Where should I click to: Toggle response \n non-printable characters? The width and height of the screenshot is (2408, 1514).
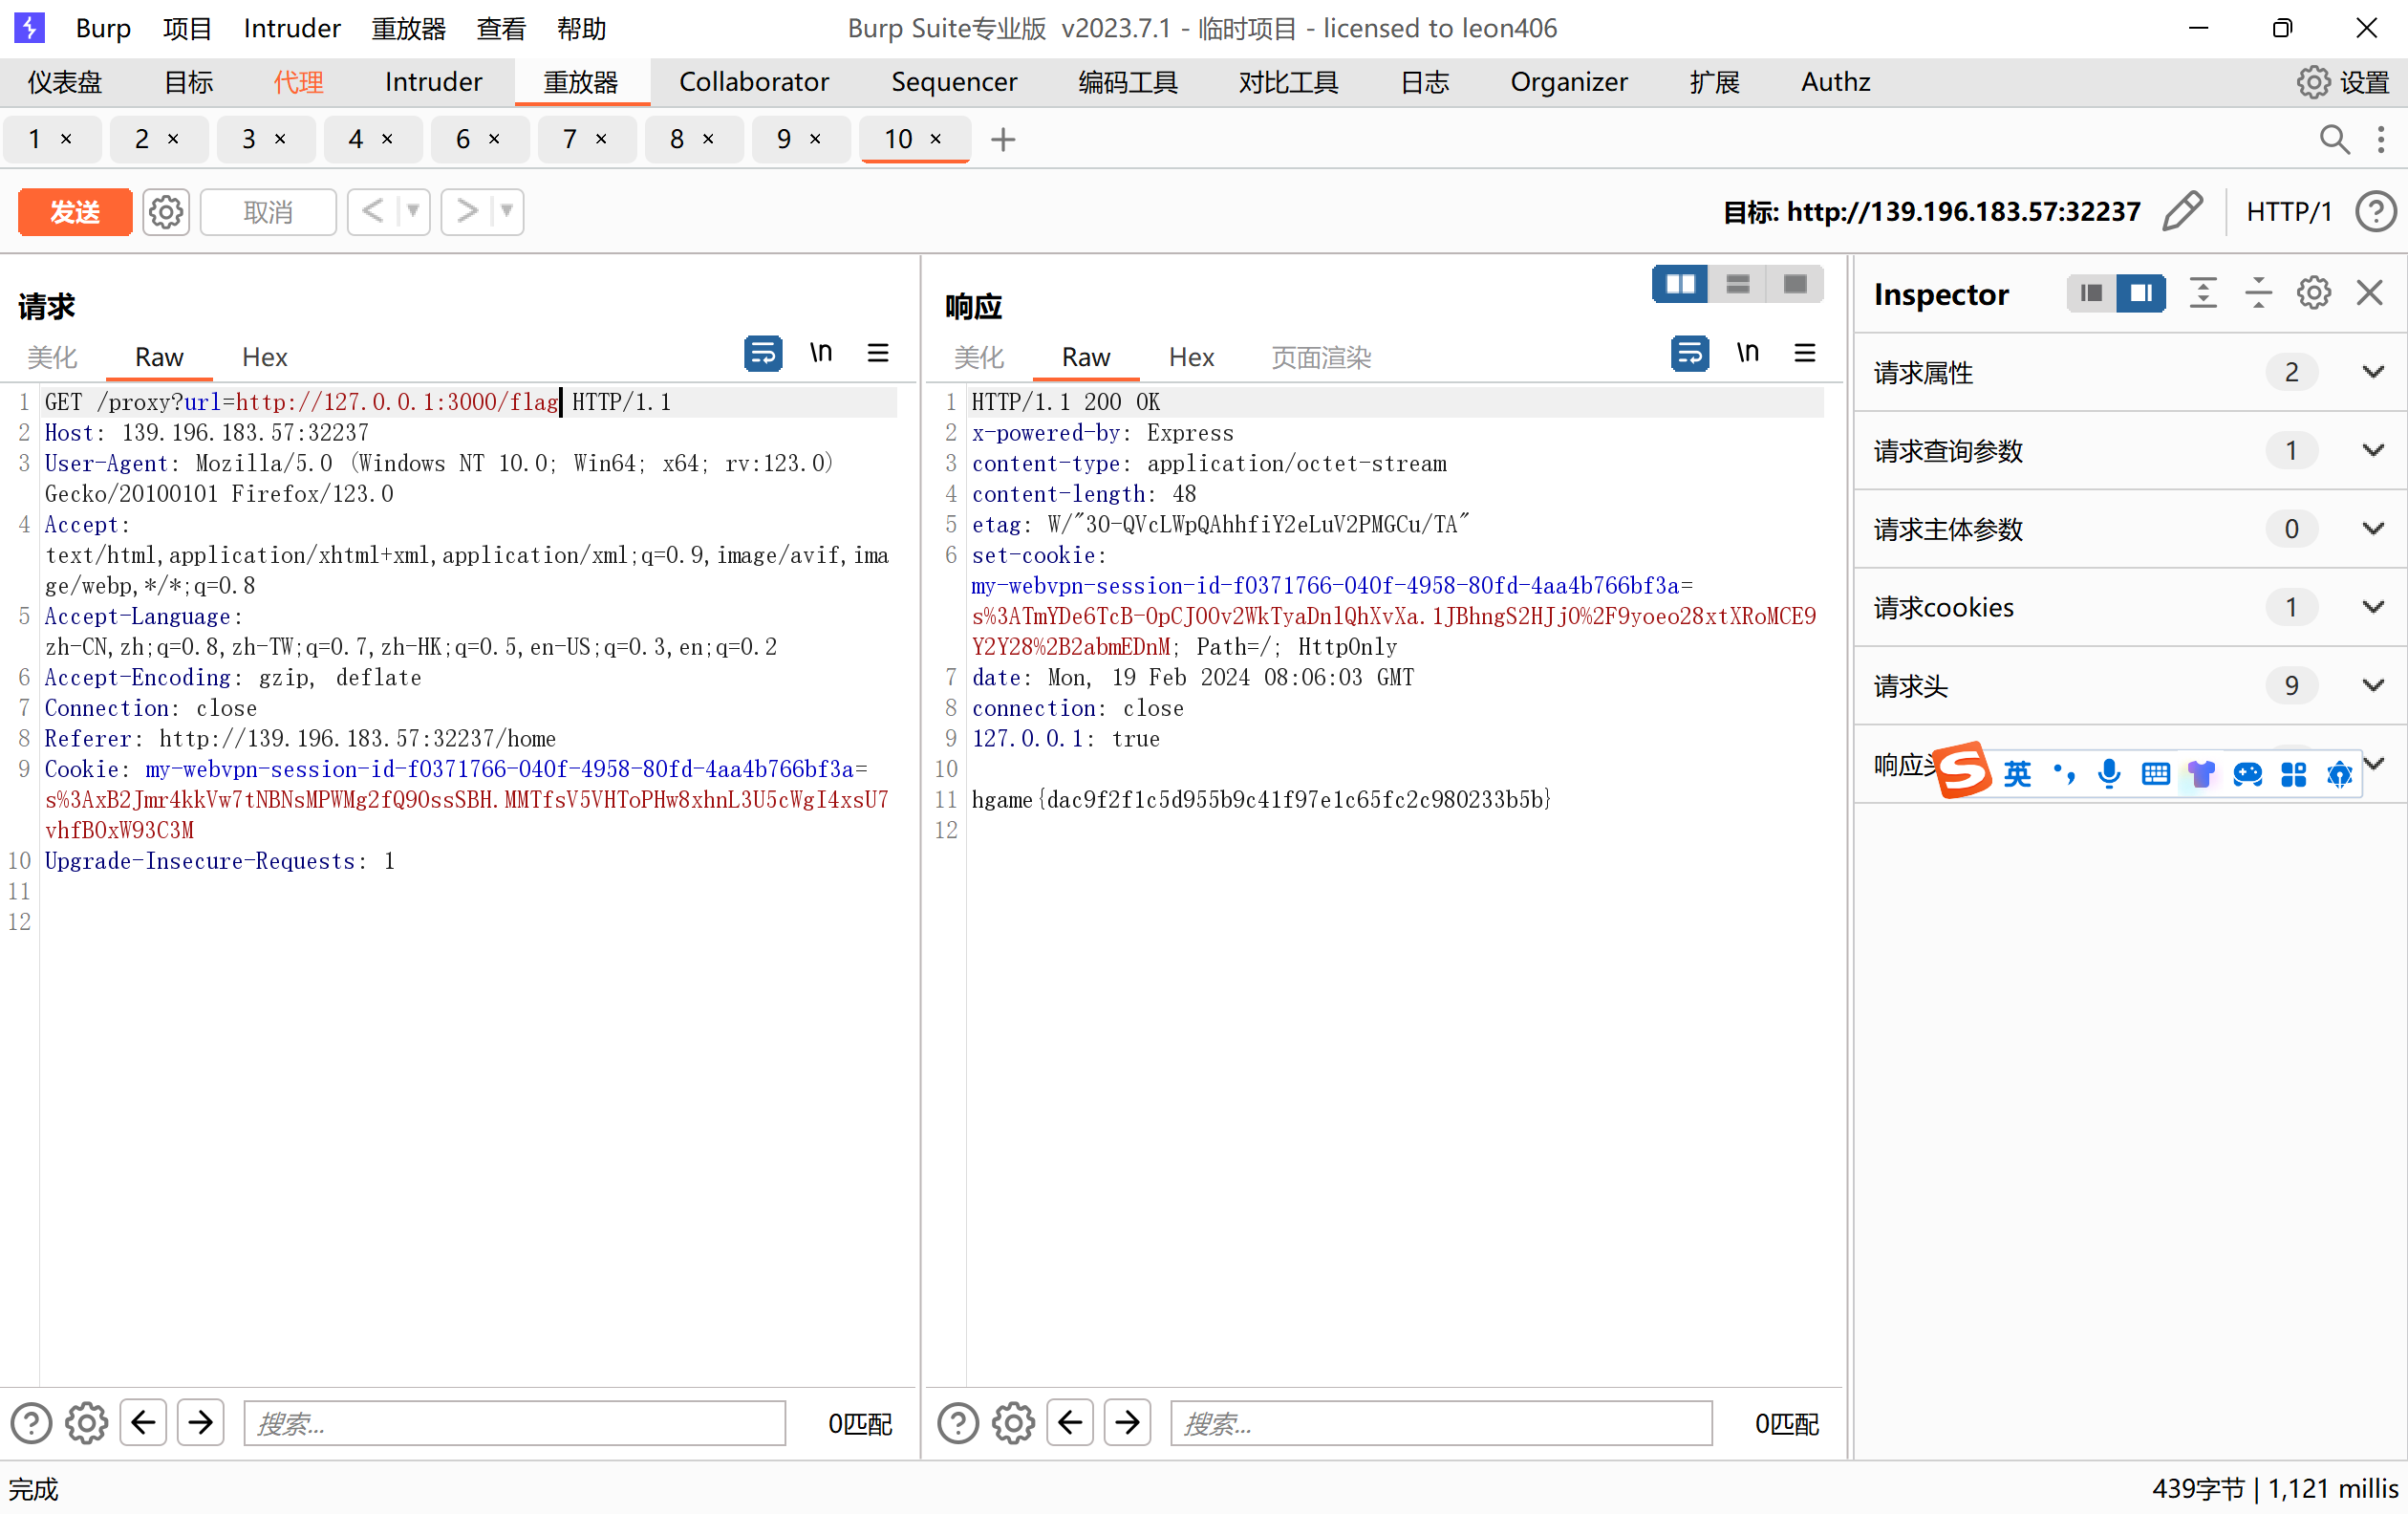(1748, 353)
